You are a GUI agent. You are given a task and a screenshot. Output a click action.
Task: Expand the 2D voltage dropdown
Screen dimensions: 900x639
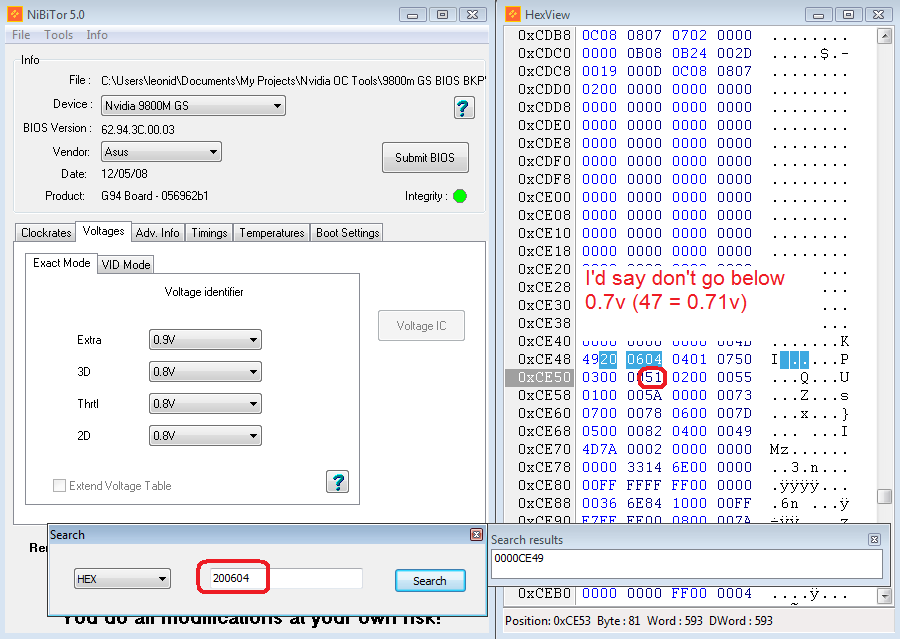[205, 436]
